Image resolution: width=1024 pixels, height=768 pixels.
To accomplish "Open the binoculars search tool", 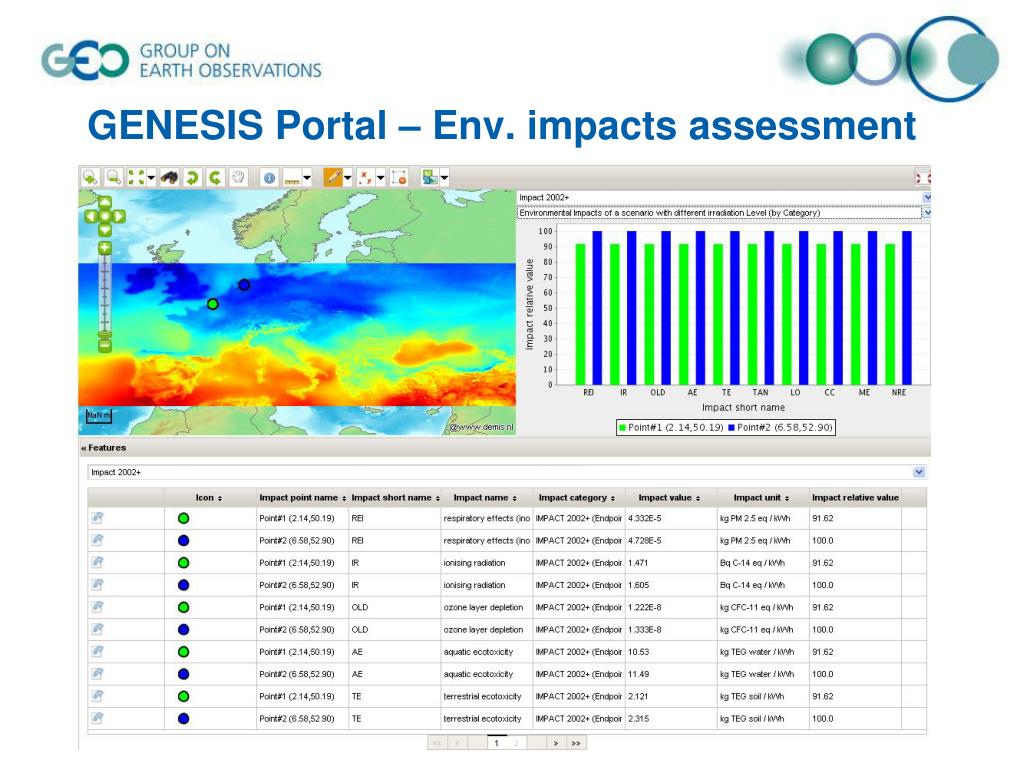I will coord(168,178).
